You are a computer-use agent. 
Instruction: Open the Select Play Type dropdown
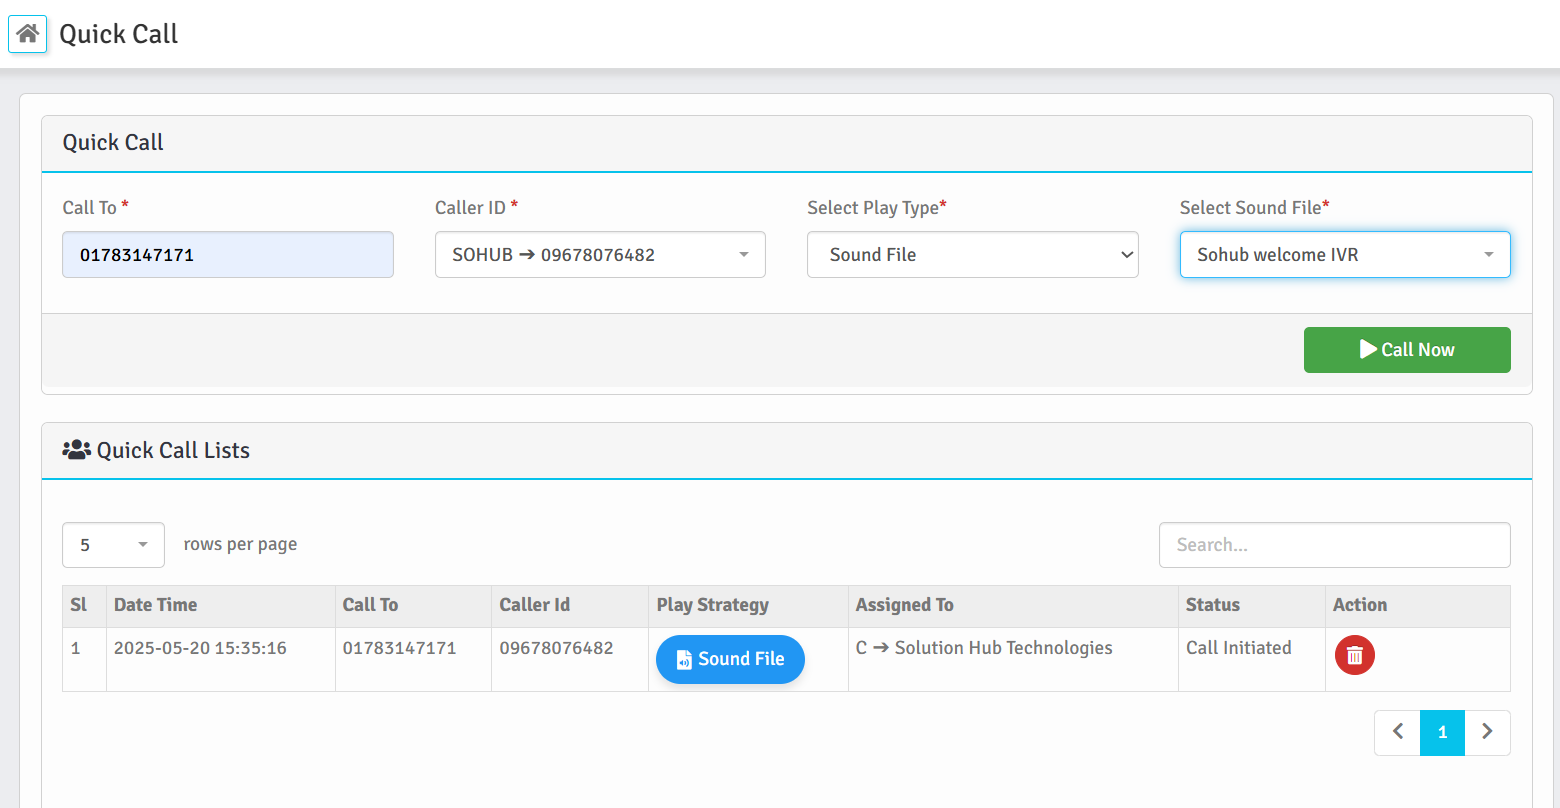(972, 255)
